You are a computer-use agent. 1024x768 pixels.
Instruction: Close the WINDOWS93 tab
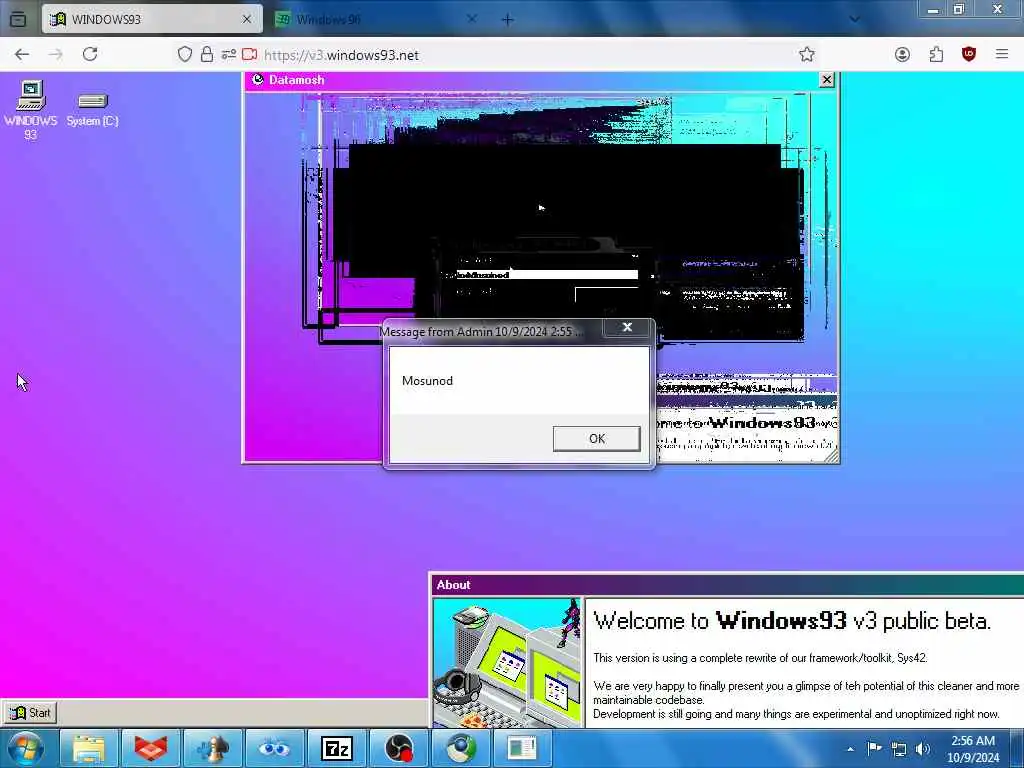pyautogui.click(x=247, y=19)
